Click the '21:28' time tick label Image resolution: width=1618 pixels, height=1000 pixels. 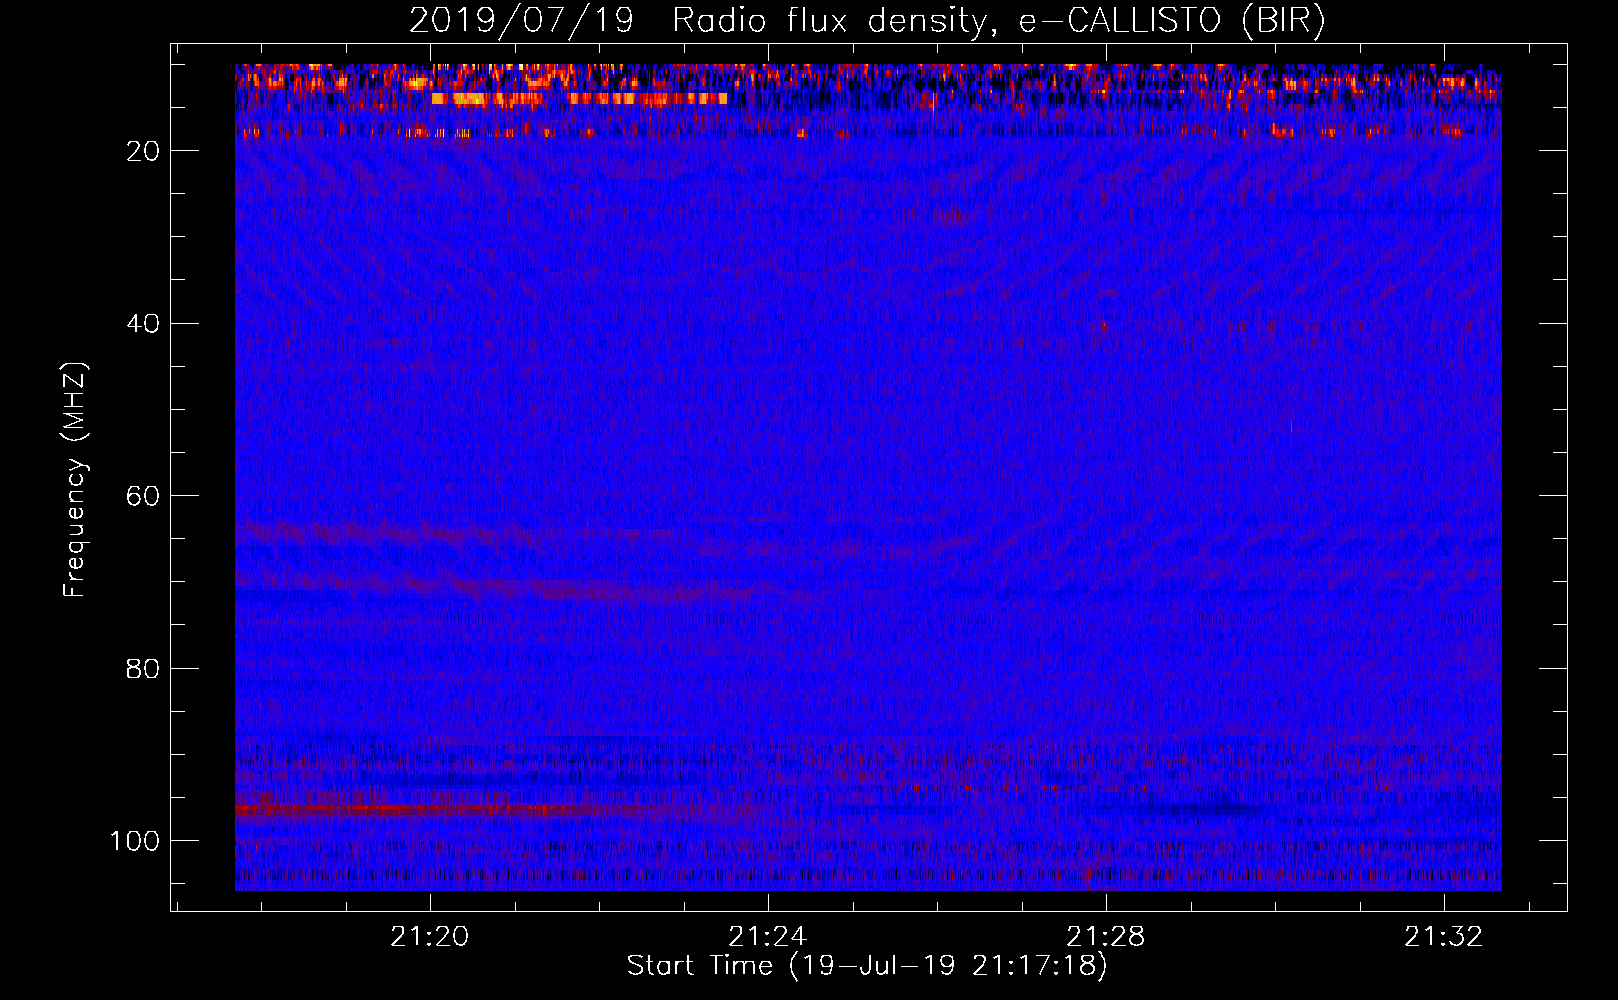click(x=1106, y=937)
